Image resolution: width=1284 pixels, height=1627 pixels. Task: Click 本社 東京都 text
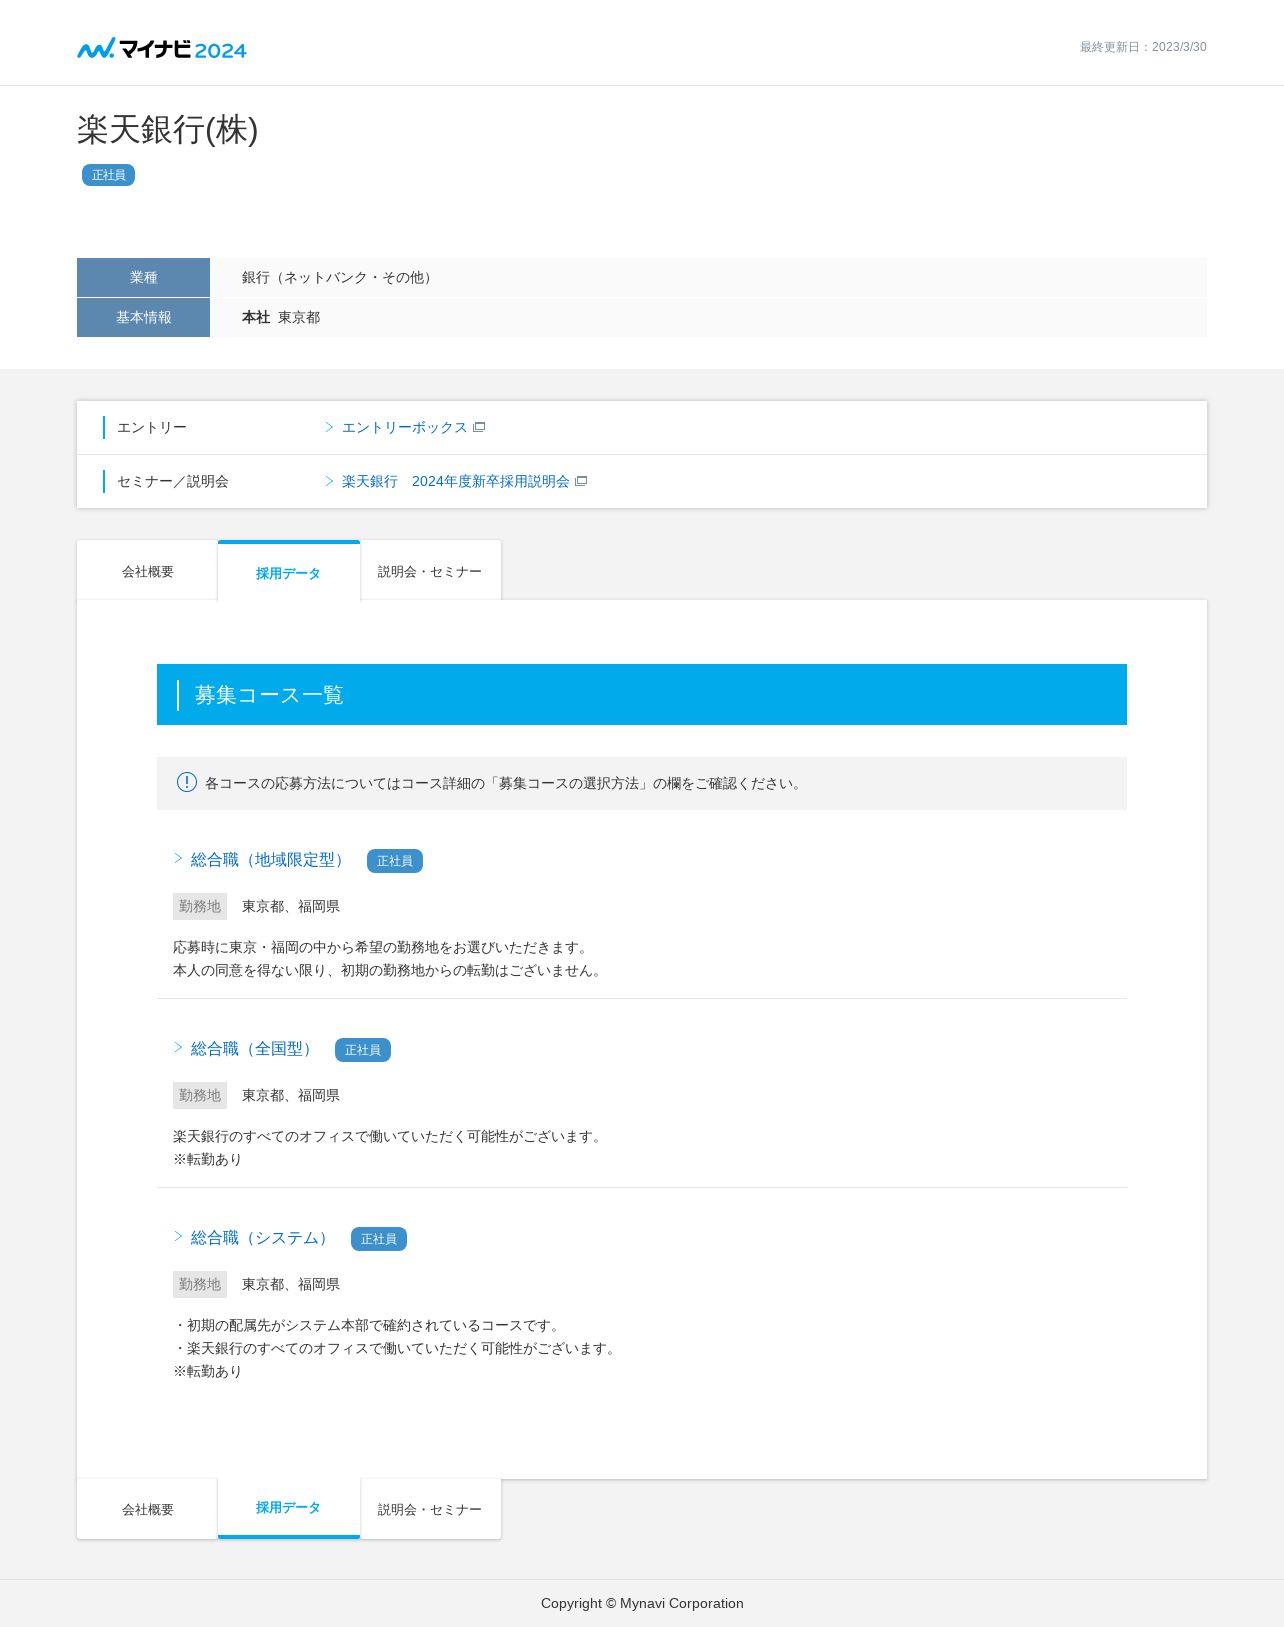click(x=281, y=317)
